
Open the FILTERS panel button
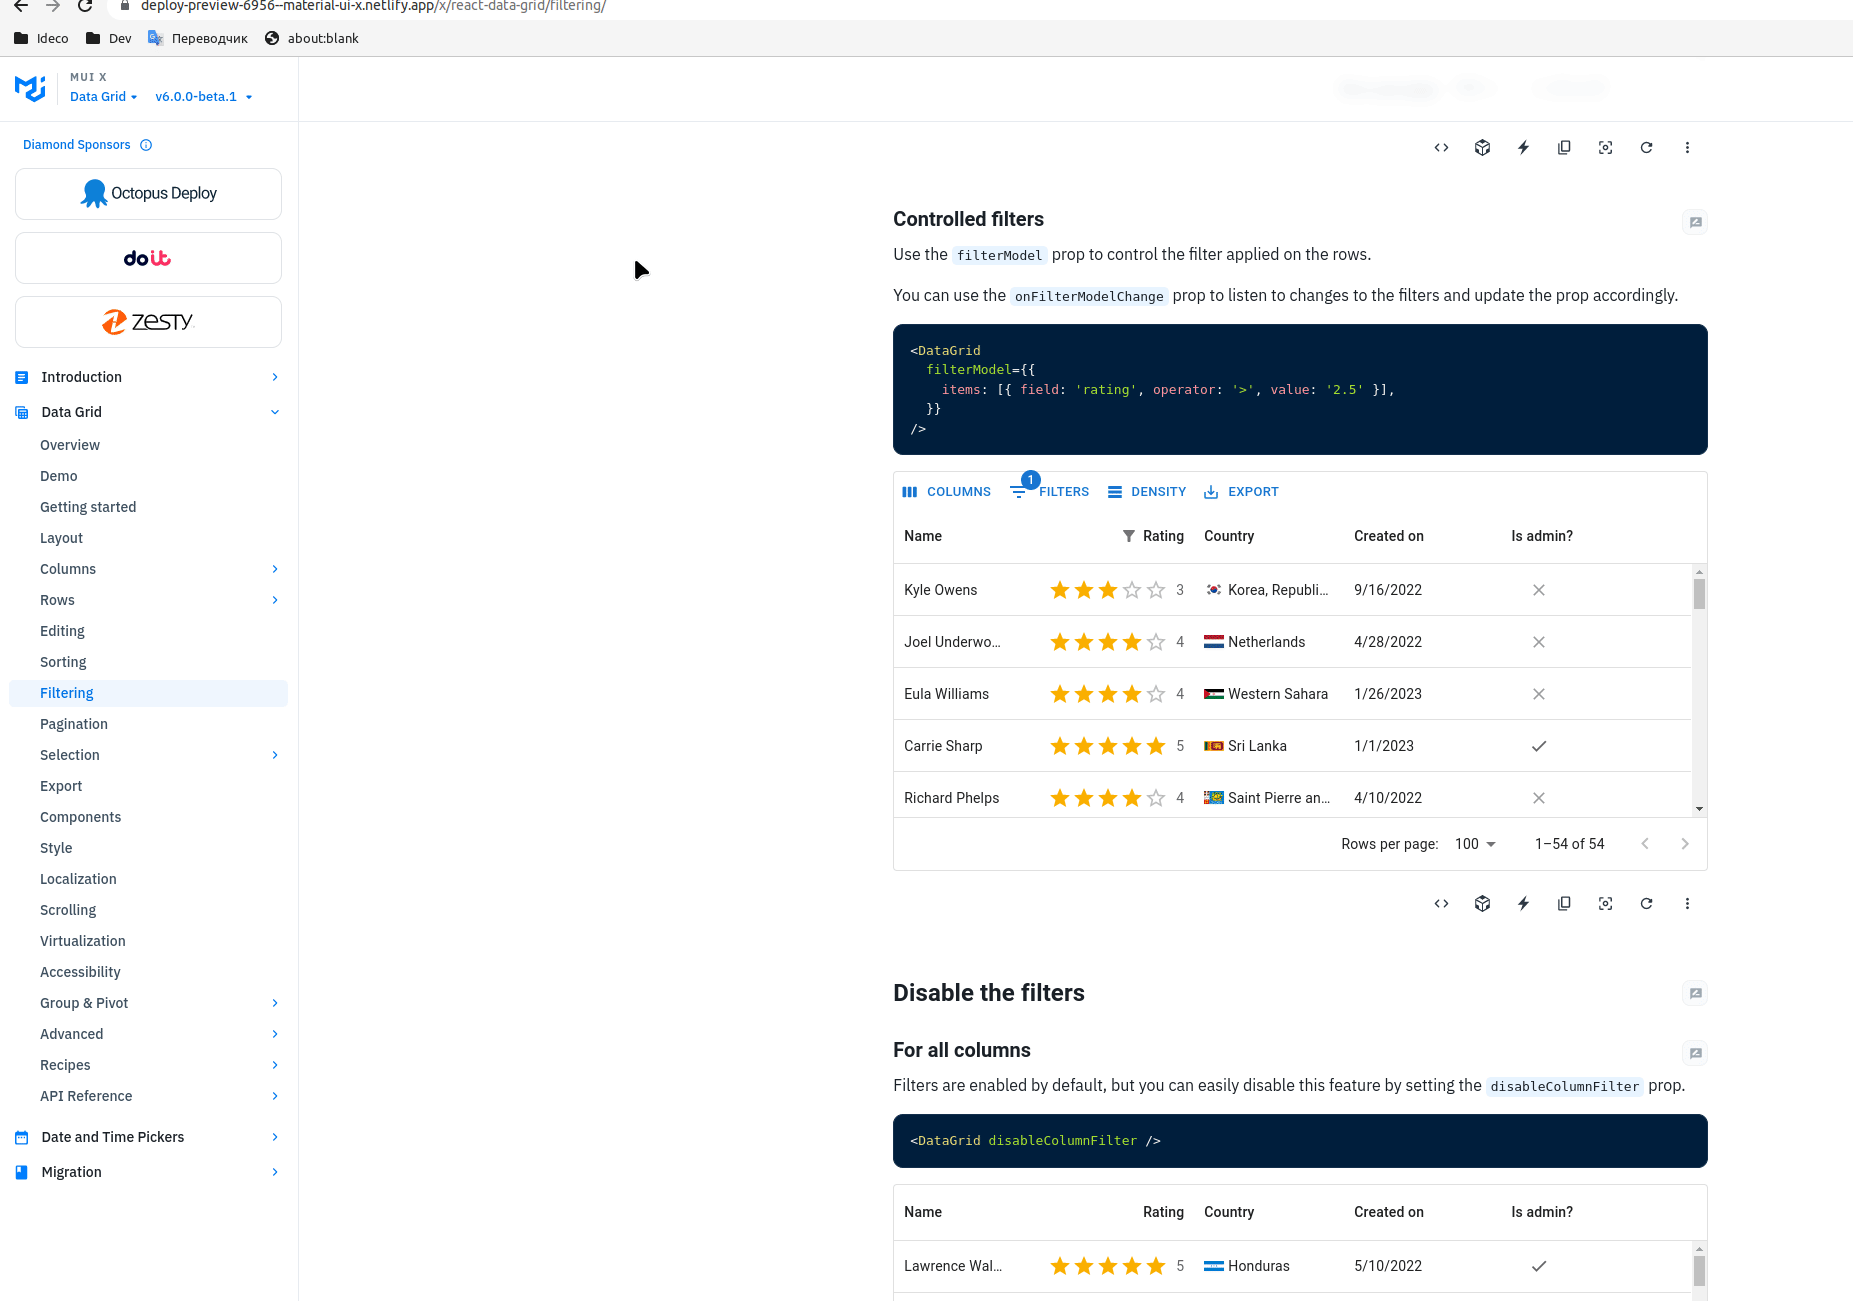1050,492
